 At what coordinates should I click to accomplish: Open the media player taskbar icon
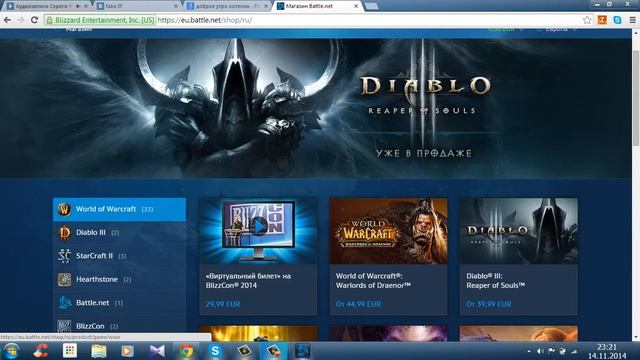coord(127,351)
